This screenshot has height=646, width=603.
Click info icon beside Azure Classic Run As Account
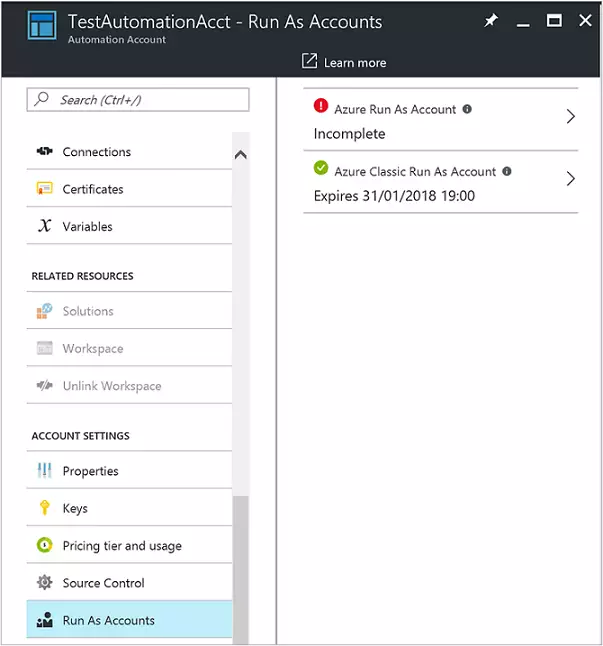click(x=507, y=172)
